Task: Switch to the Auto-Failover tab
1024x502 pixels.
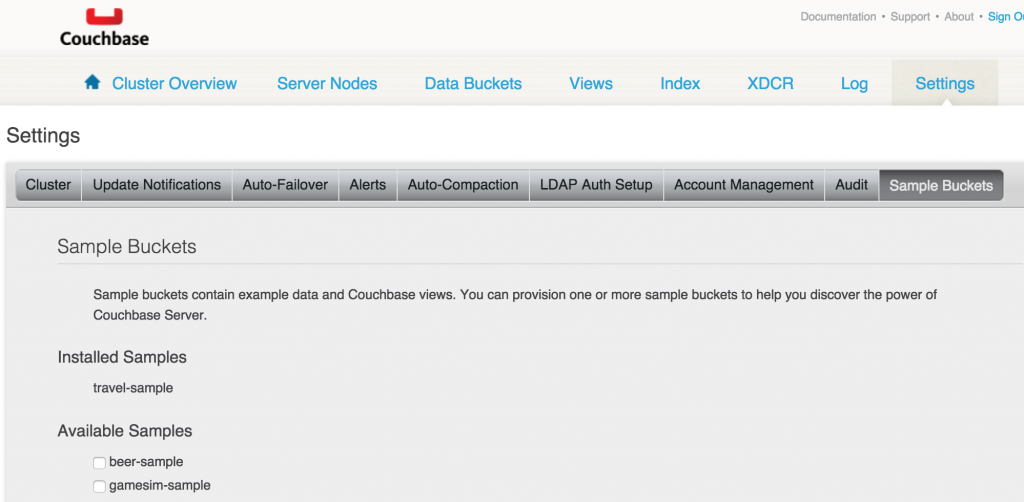Action: (285, 185)
